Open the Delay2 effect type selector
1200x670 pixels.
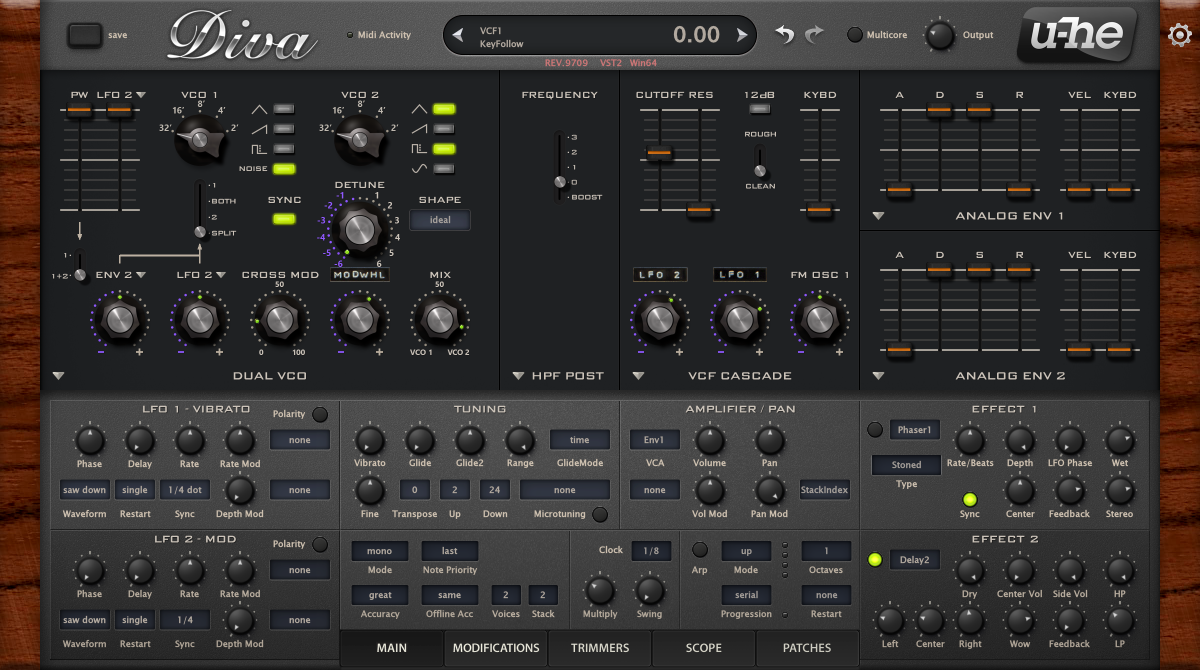[915, 560]
